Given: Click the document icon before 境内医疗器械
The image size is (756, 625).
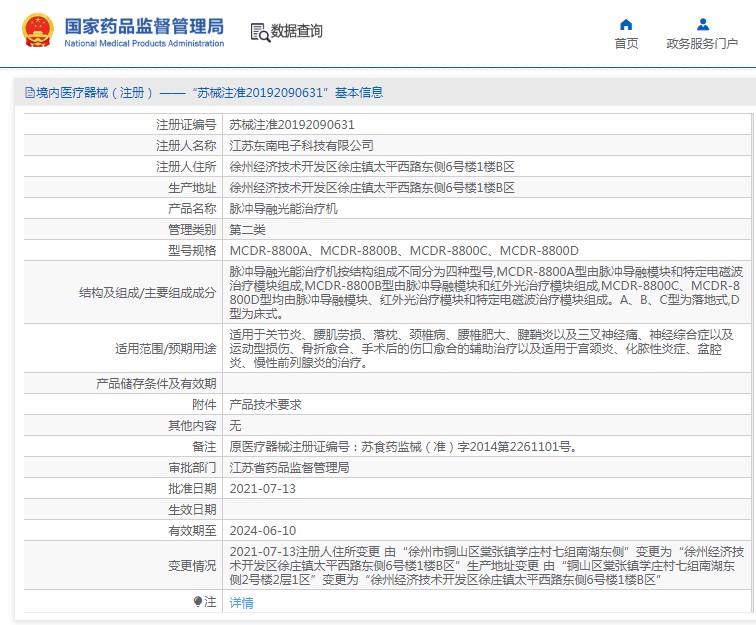Looking at the screenshot, I should (x=29, y=93).
